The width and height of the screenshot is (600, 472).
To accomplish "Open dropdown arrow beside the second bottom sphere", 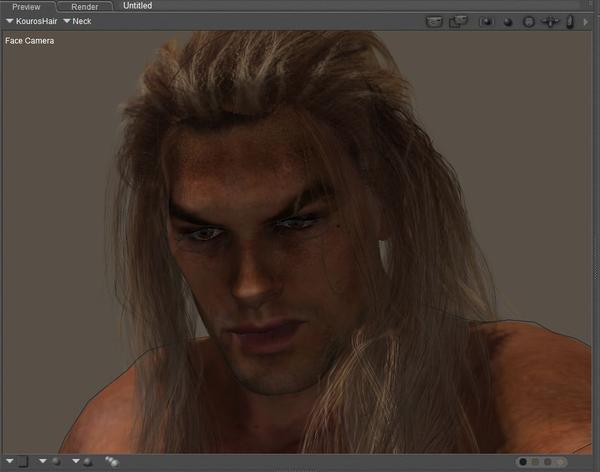I will 76,461.
